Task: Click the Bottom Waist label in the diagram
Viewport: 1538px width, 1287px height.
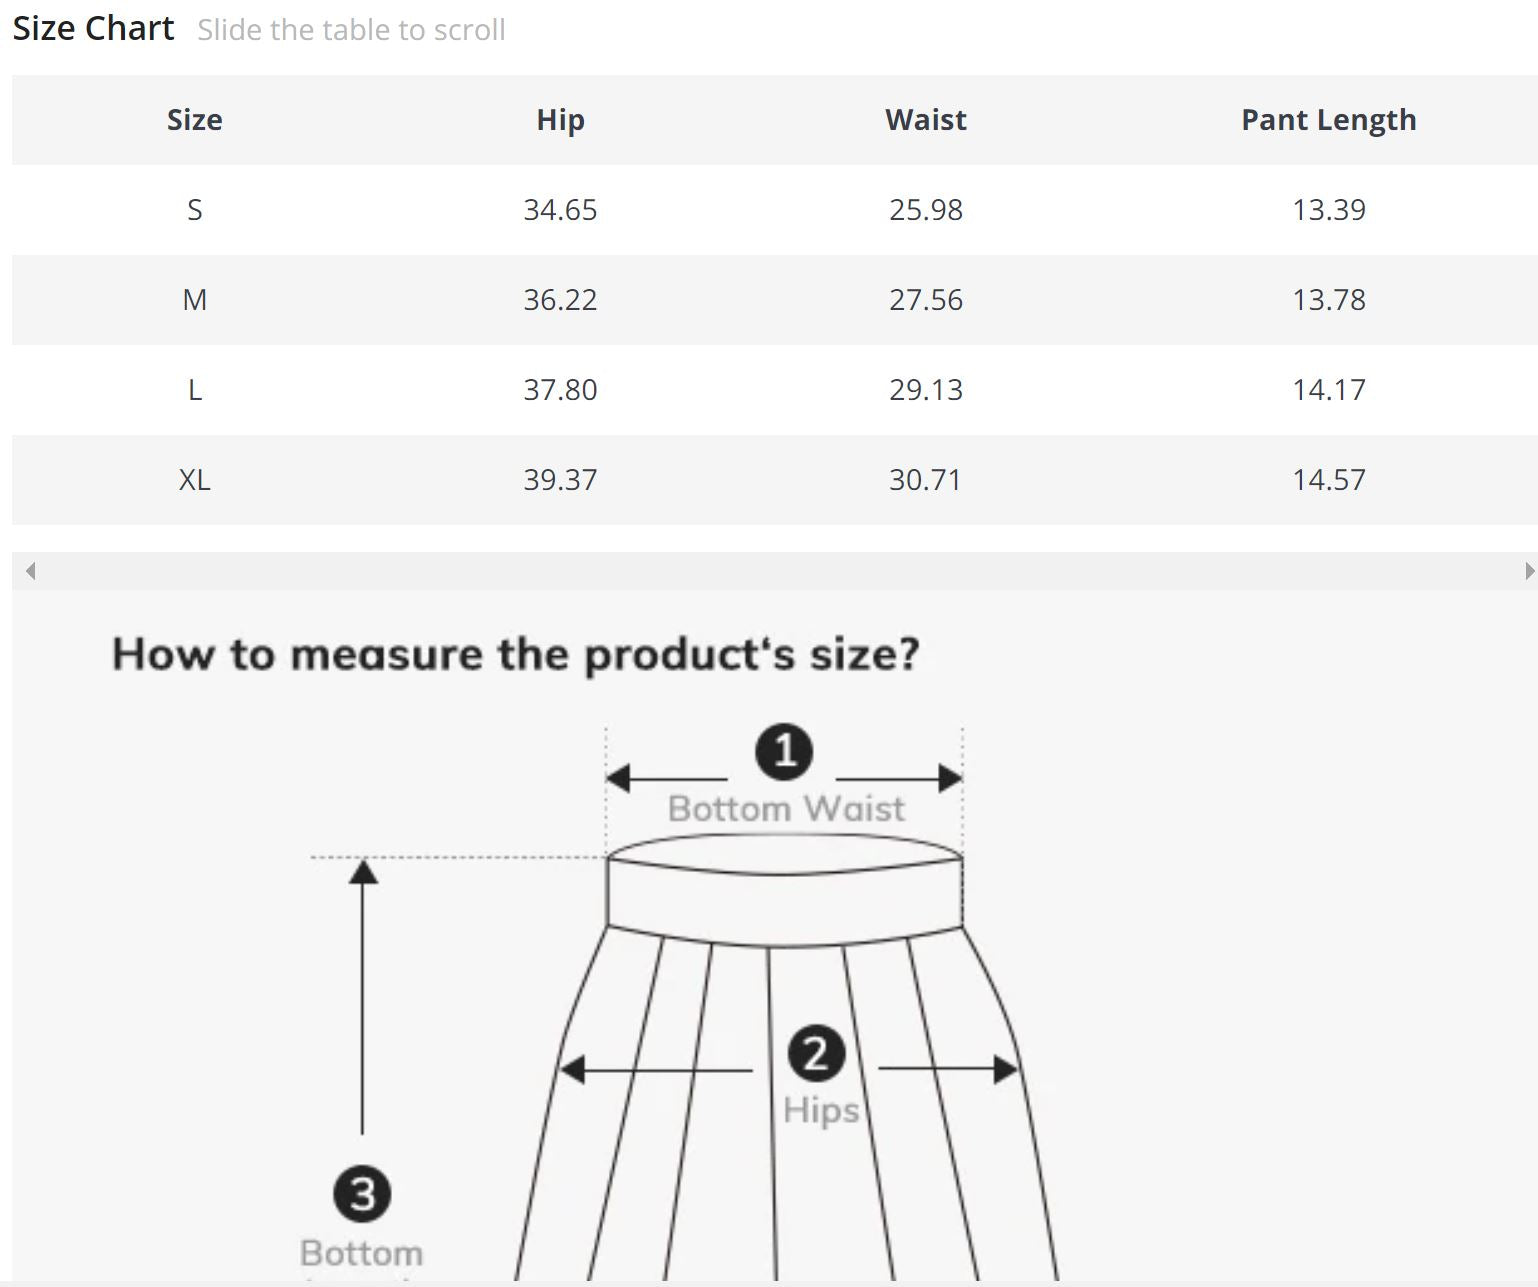Action: [x=786, y=808]
